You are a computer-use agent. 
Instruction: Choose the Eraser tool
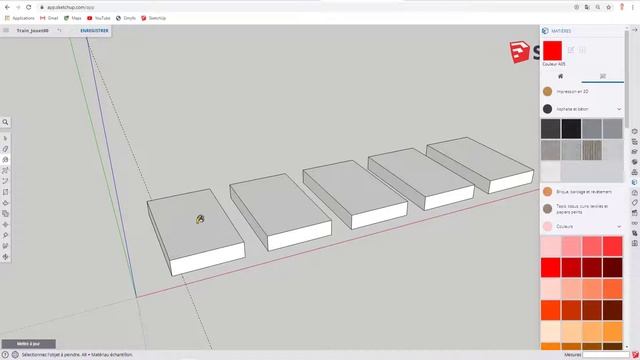click(x=5, y=149)
